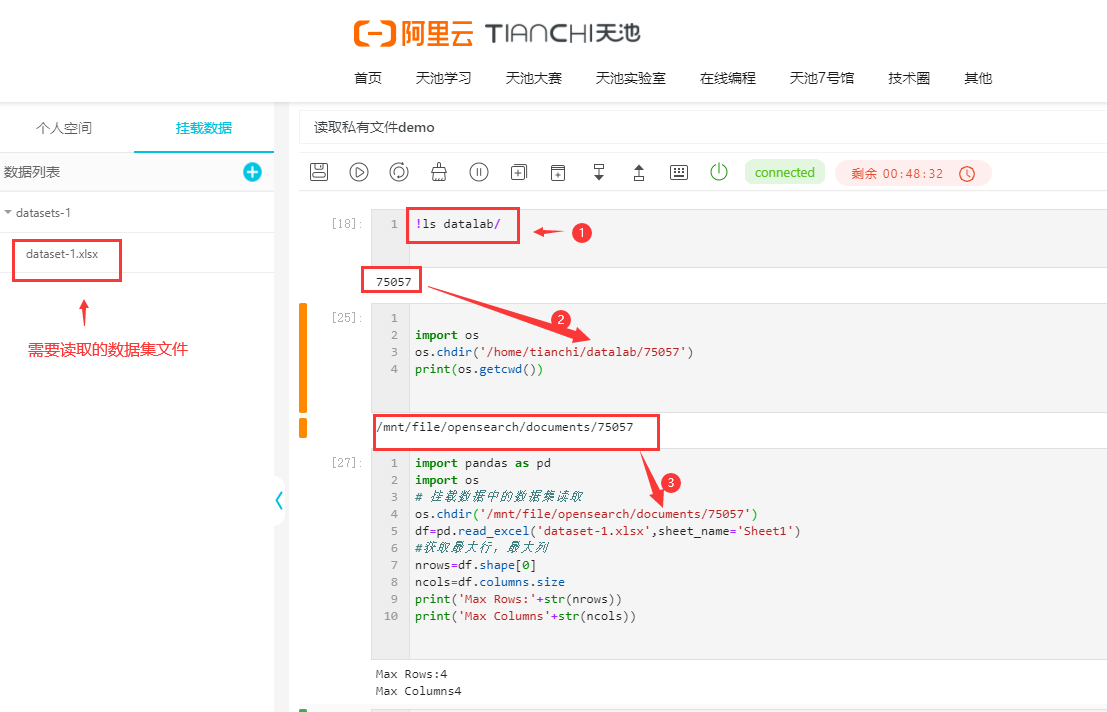Move the cell up with the up arrow icon

point(639,172)
